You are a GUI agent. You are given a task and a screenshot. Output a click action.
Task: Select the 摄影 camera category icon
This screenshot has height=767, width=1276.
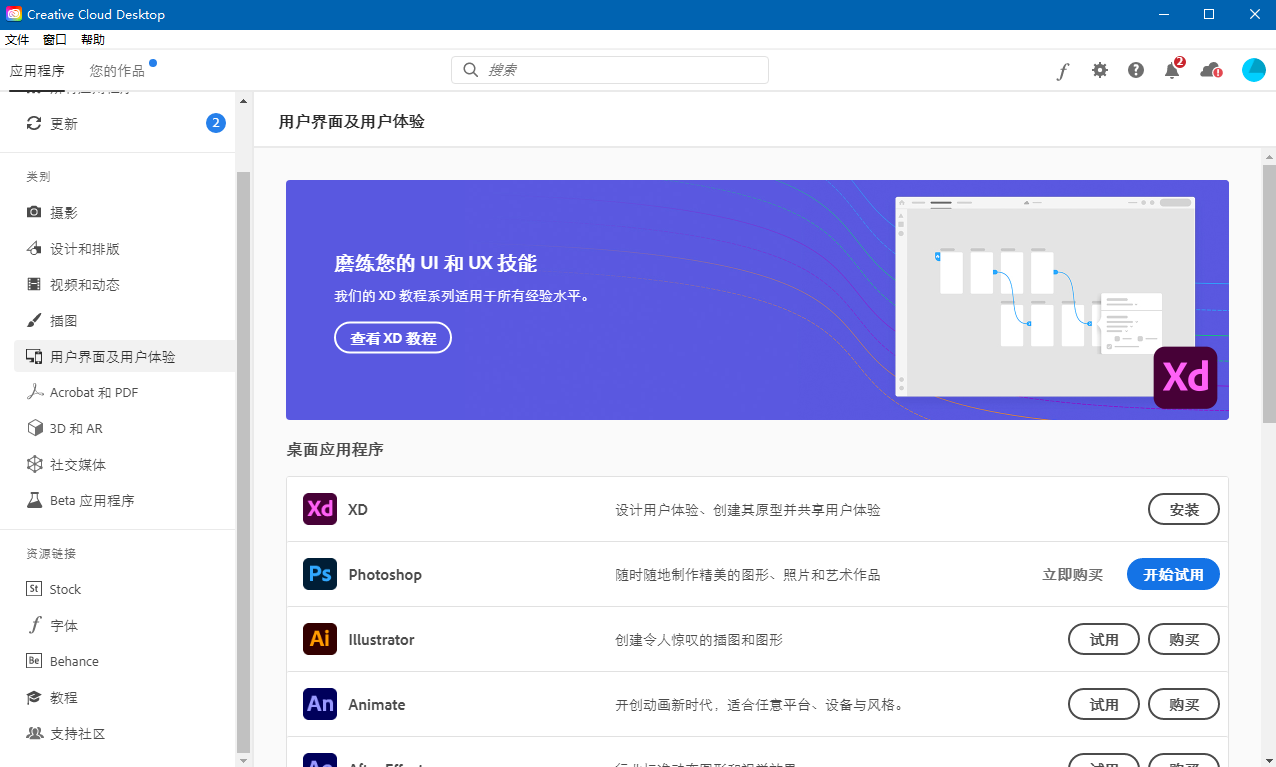point(33,212)
